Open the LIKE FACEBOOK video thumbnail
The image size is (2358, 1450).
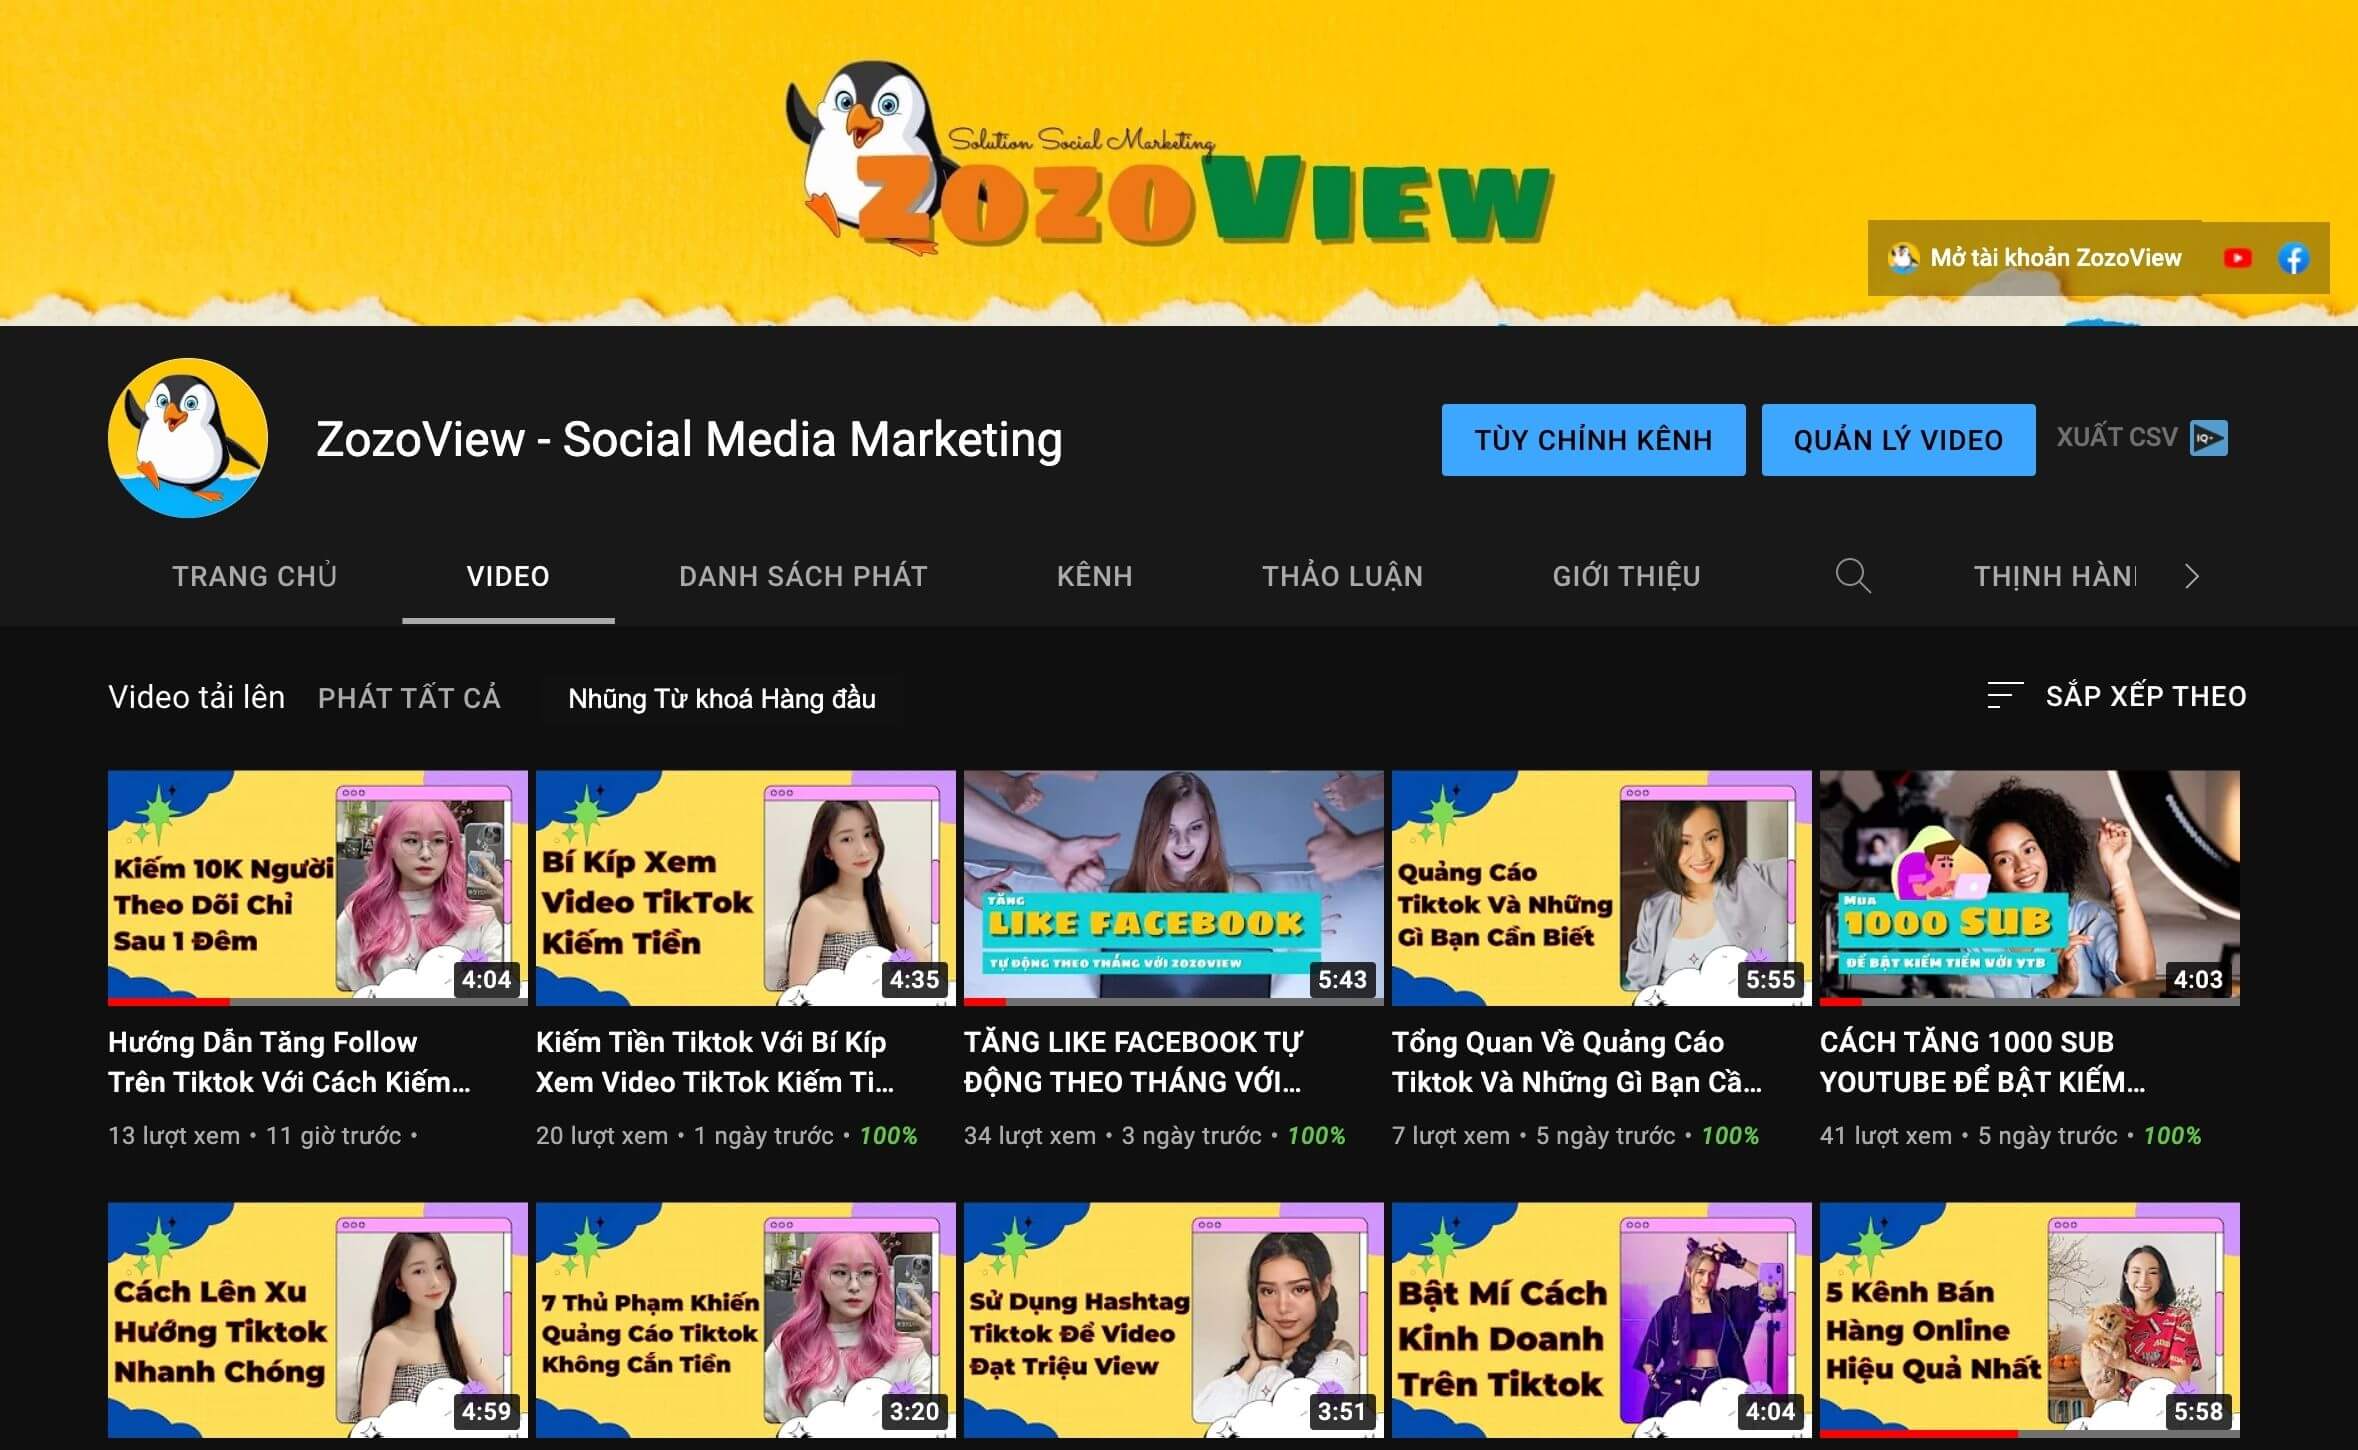[x=1174, y=888]
